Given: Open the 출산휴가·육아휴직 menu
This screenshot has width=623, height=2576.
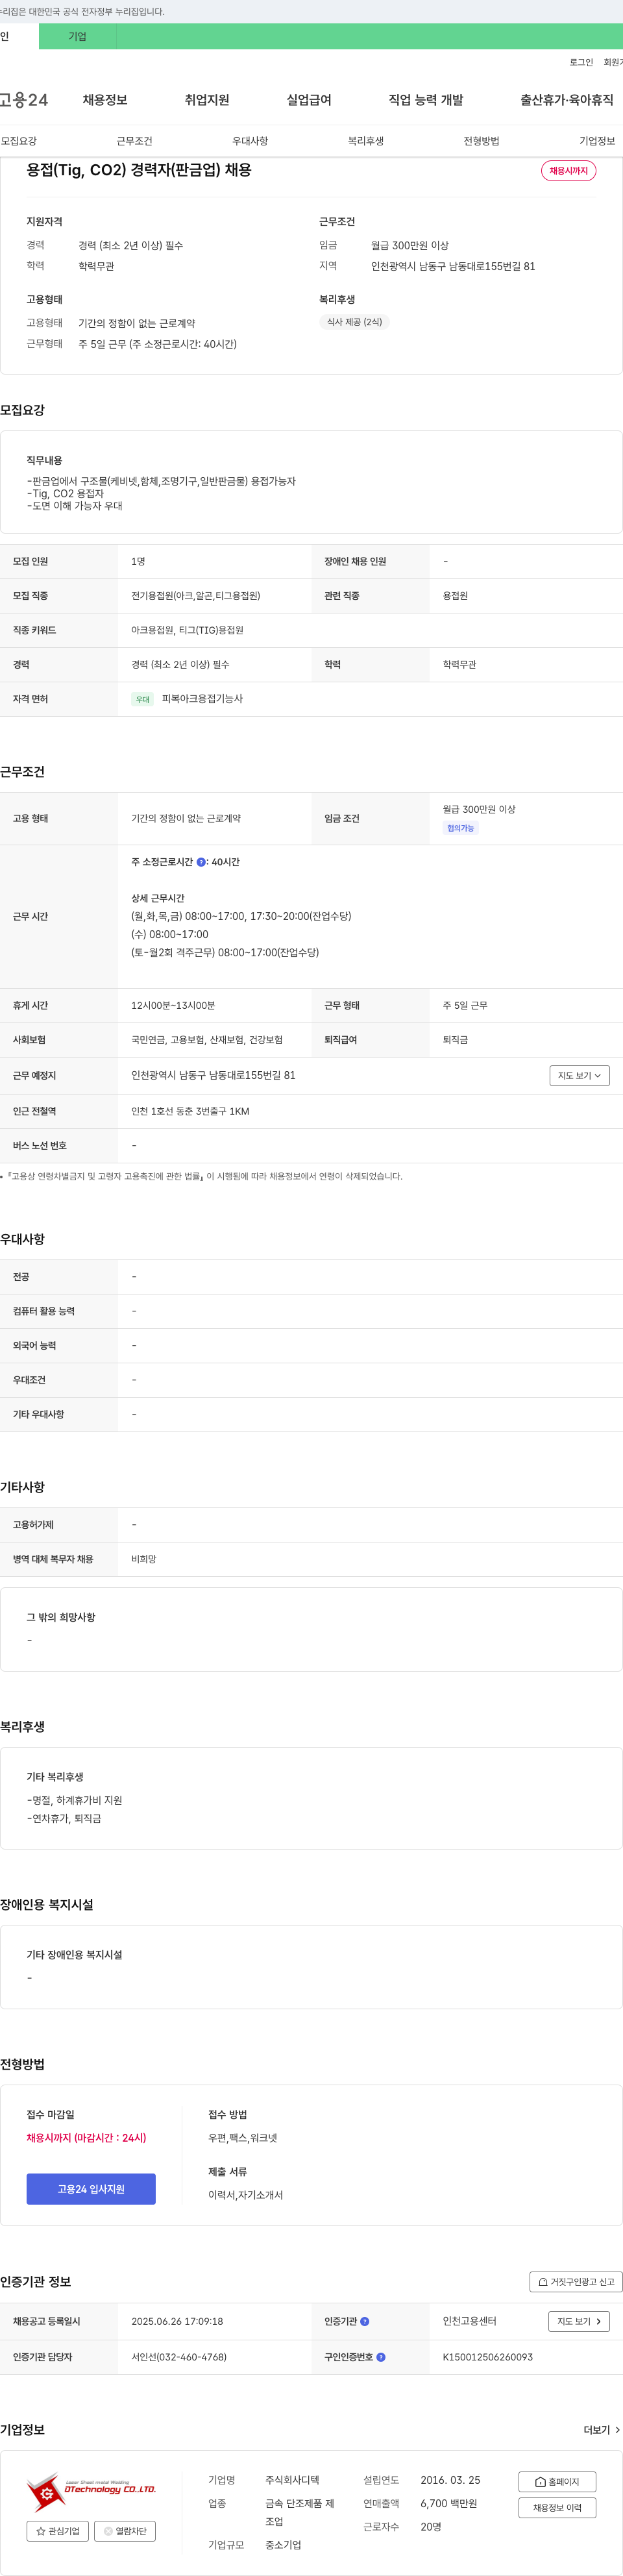Looking at the screenshot, I should [567, 100].
